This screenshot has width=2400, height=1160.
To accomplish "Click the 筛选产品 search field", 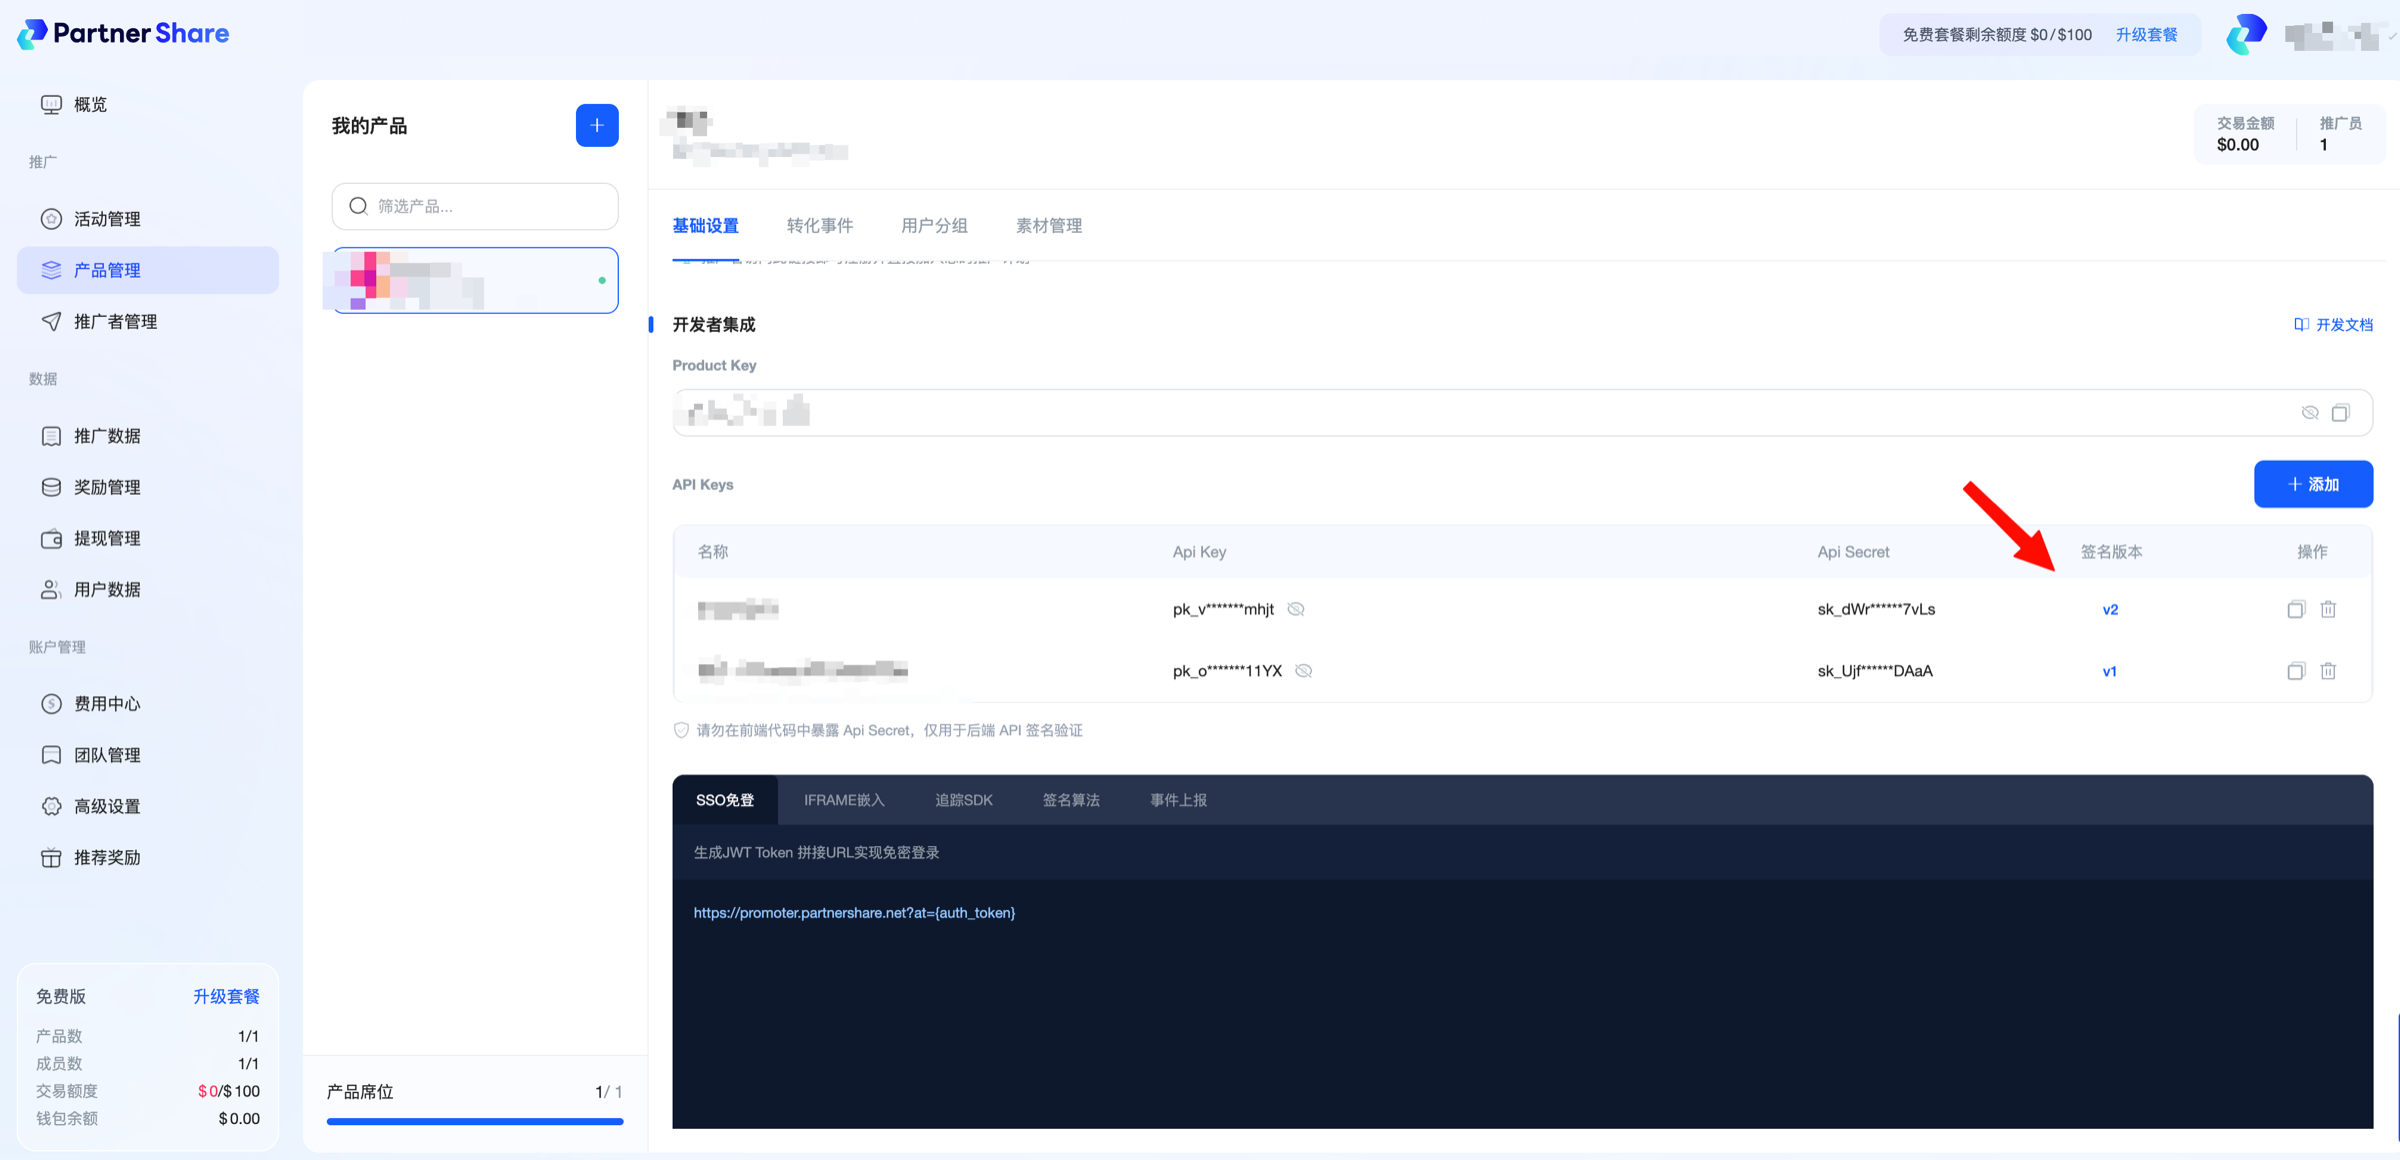I will pos(475,206).
